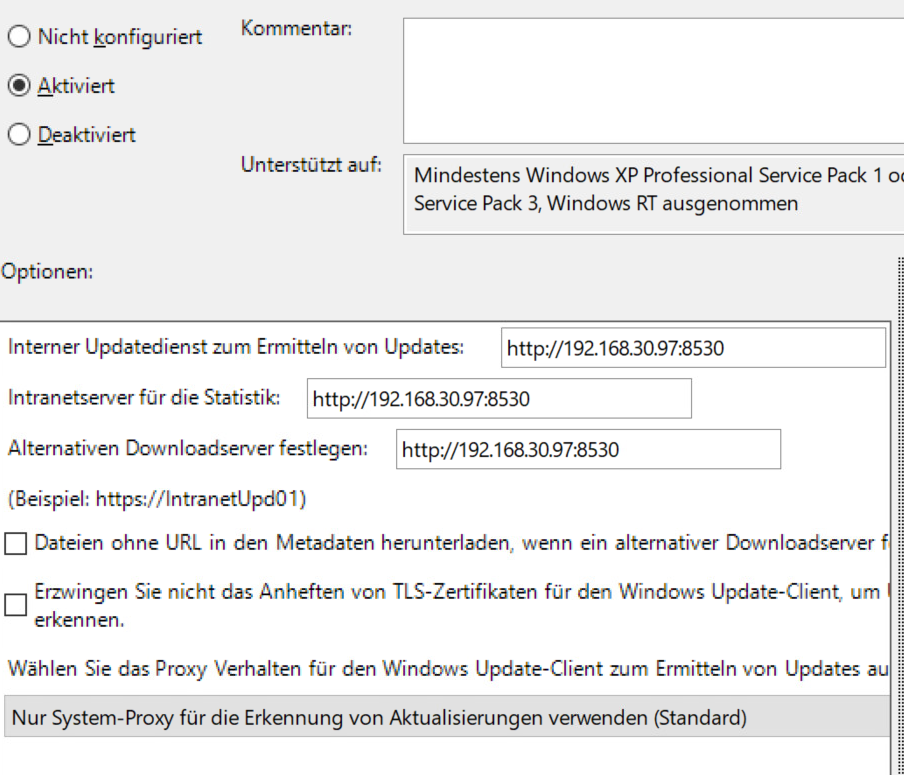Click the 'Optionen:' heading

[47, 271]
